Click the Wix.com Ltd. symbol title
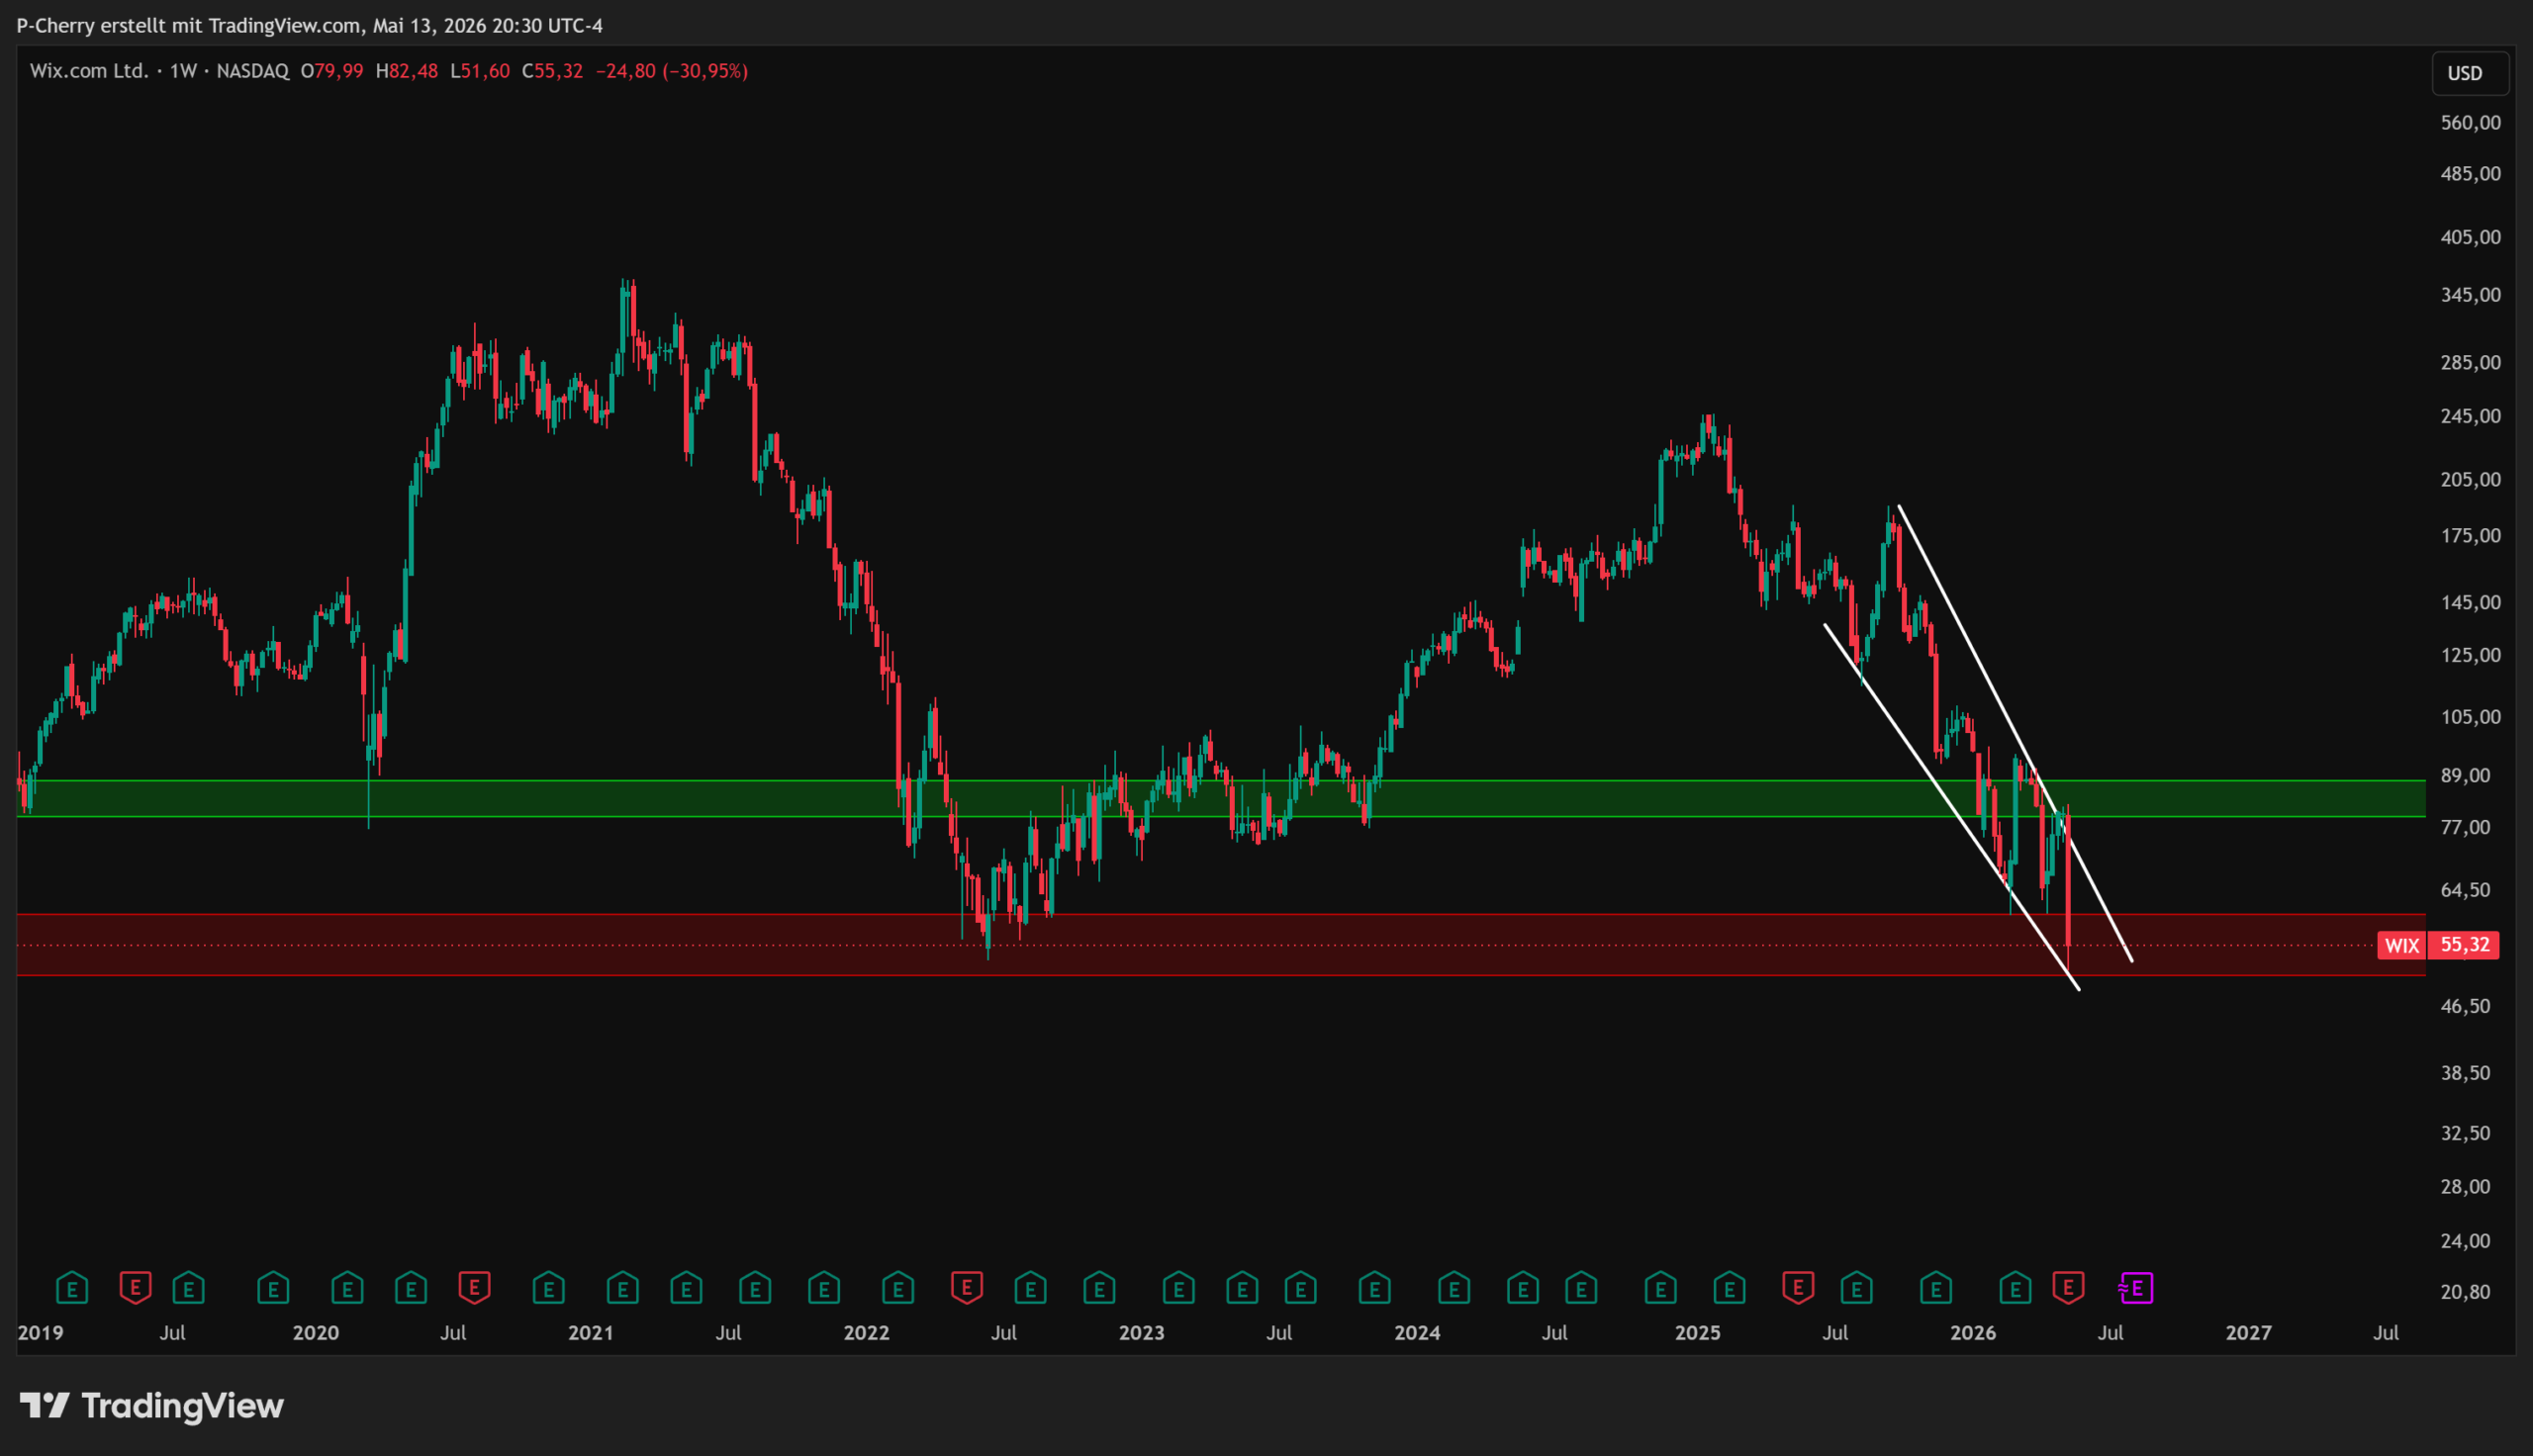 [89, 71]
